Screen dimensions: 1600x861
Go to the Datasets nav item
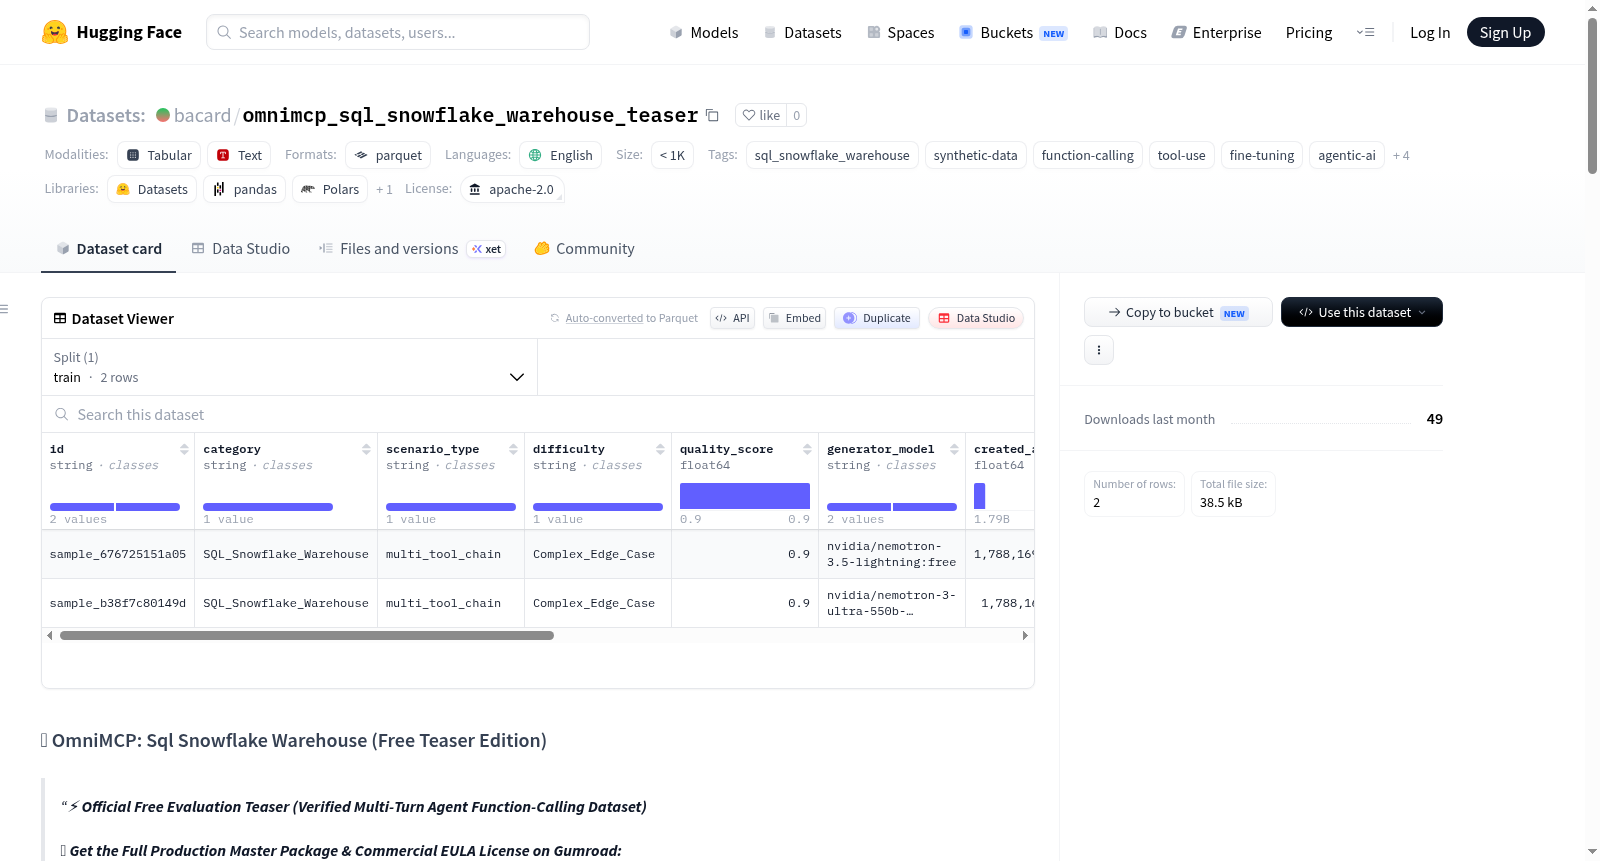coord(803,32)
